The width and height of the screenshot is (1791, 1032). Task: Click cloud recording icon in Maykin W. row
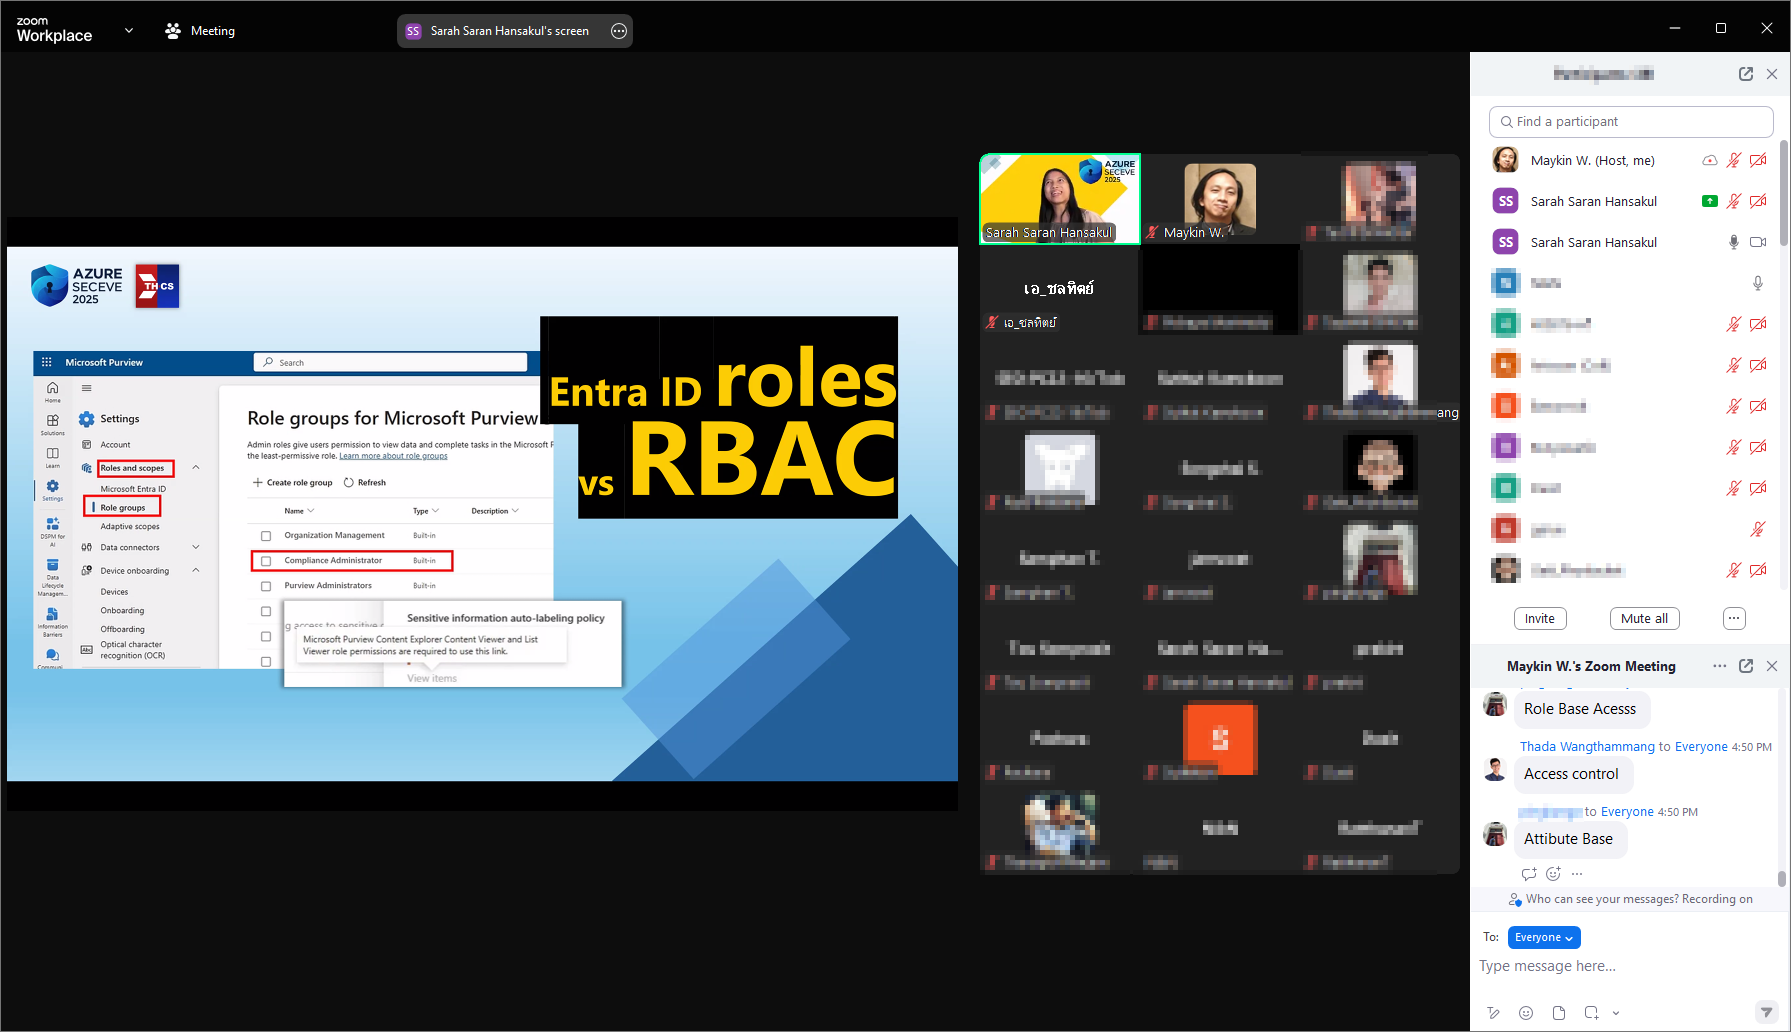click(1710, 160)
